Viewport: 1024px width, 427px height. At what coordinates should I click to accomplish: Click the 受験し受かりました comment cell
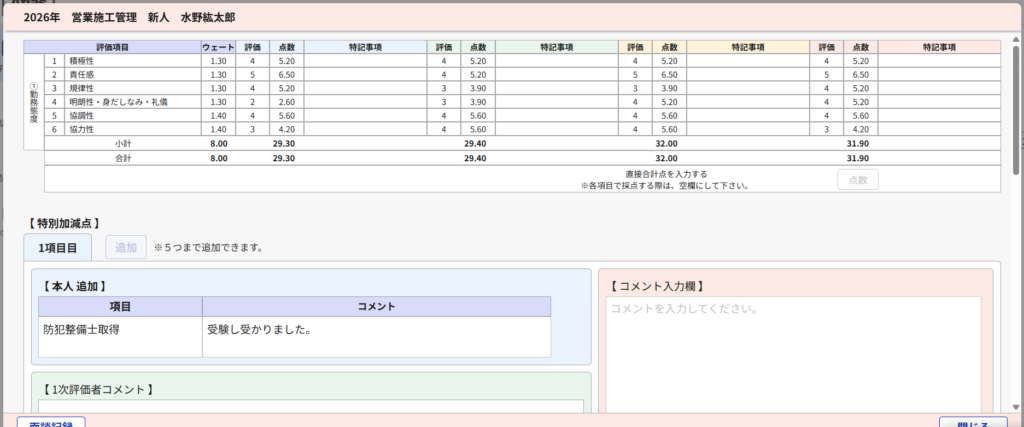[x=376, y=329]
